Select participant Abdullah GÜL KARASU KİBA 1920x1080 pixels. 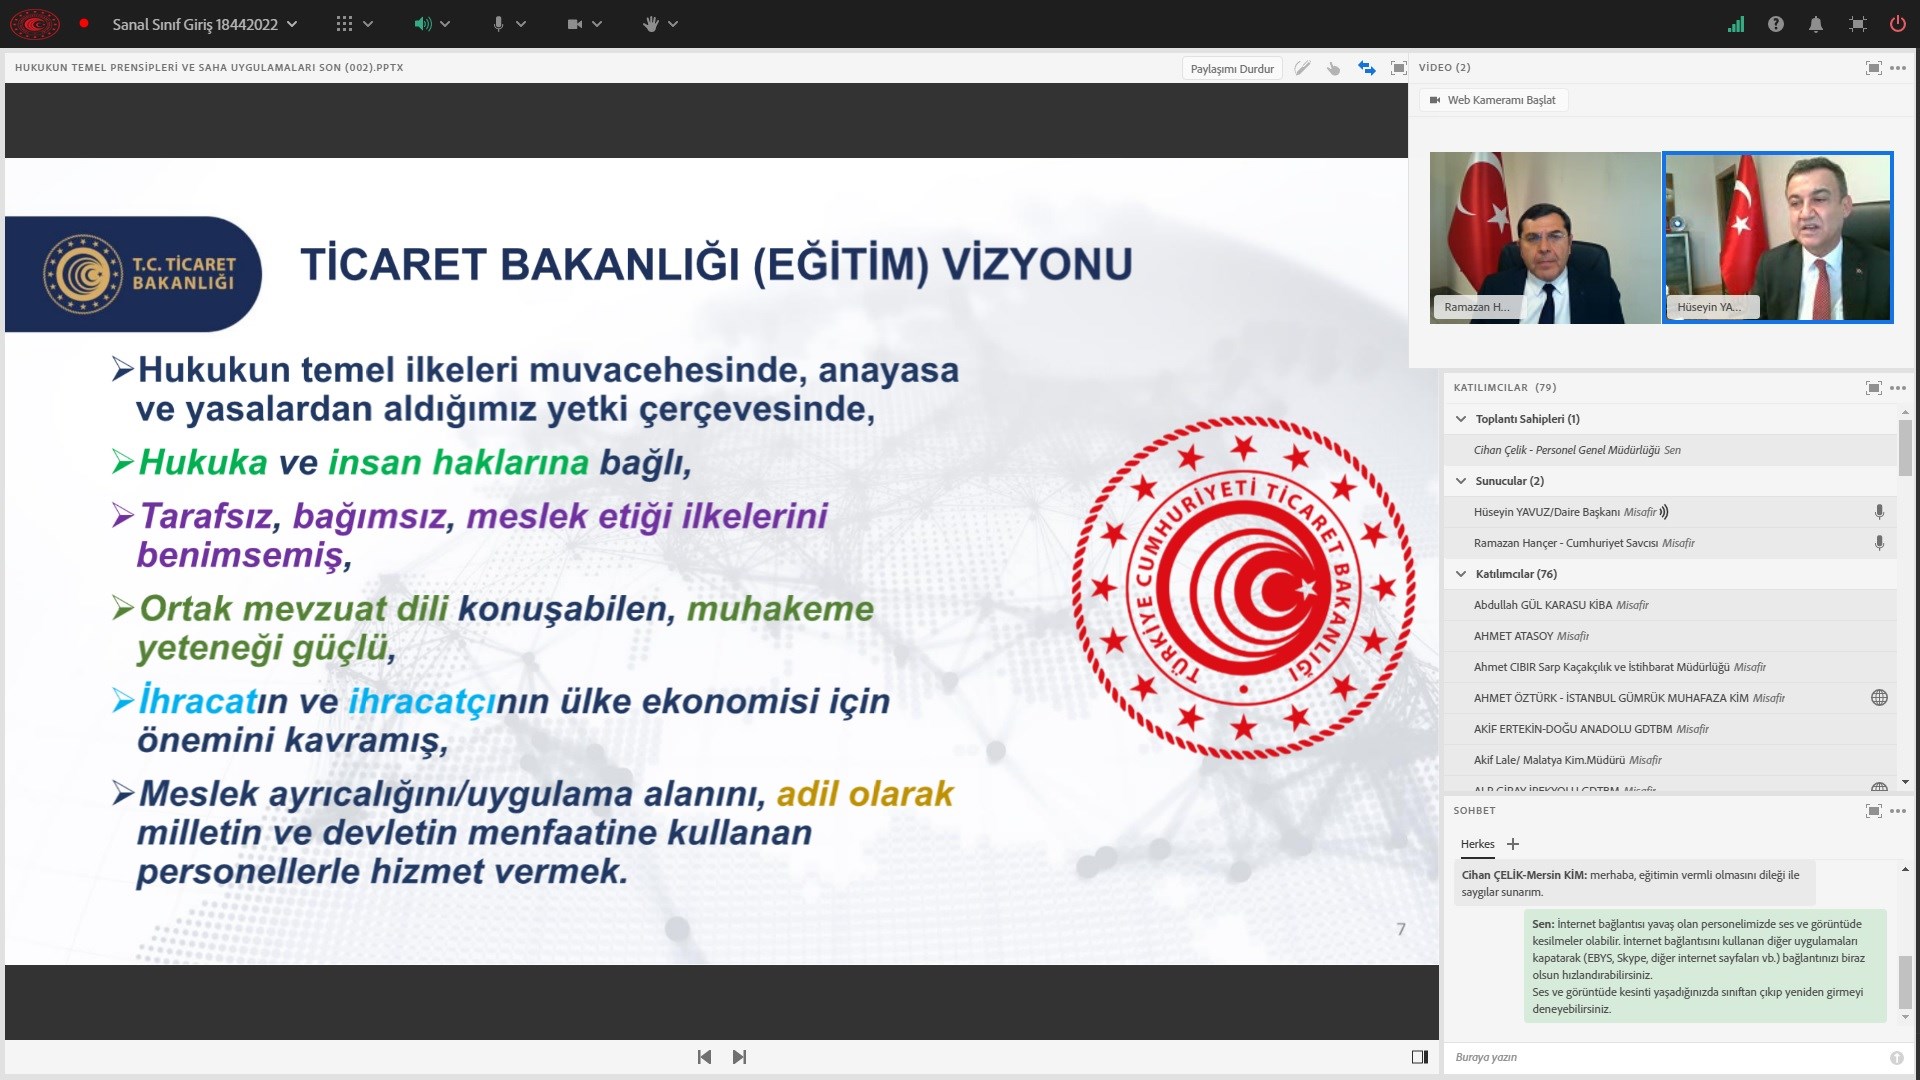click(x=1671, y=605)
